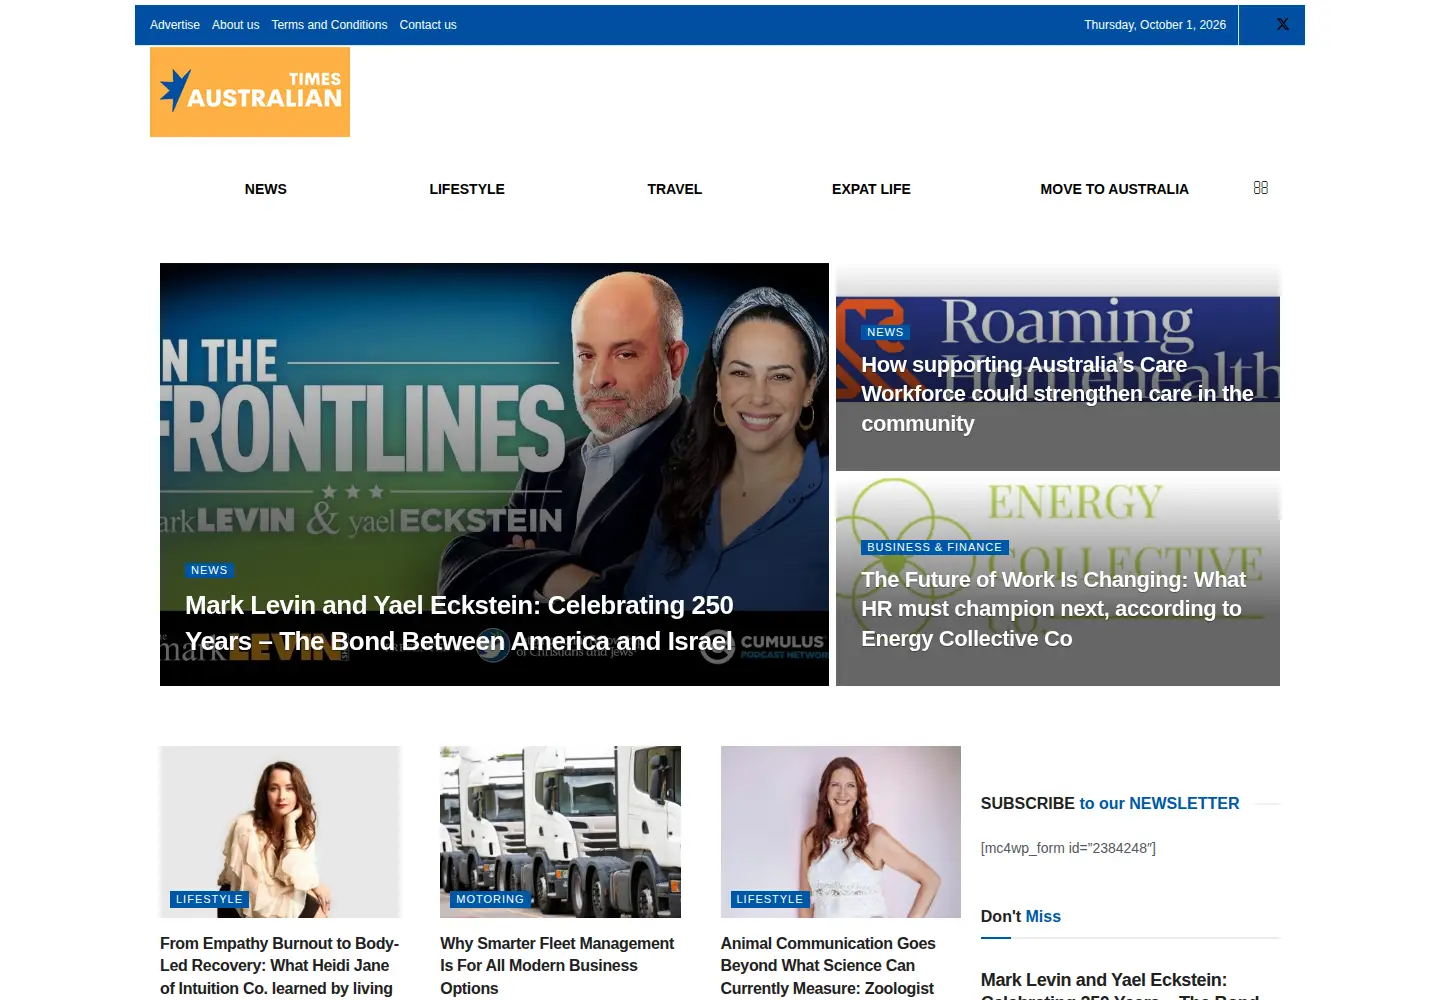Open the Mark Levin and Yael Eckstein featured headline

pyautogui.click(x=459, y=623)
